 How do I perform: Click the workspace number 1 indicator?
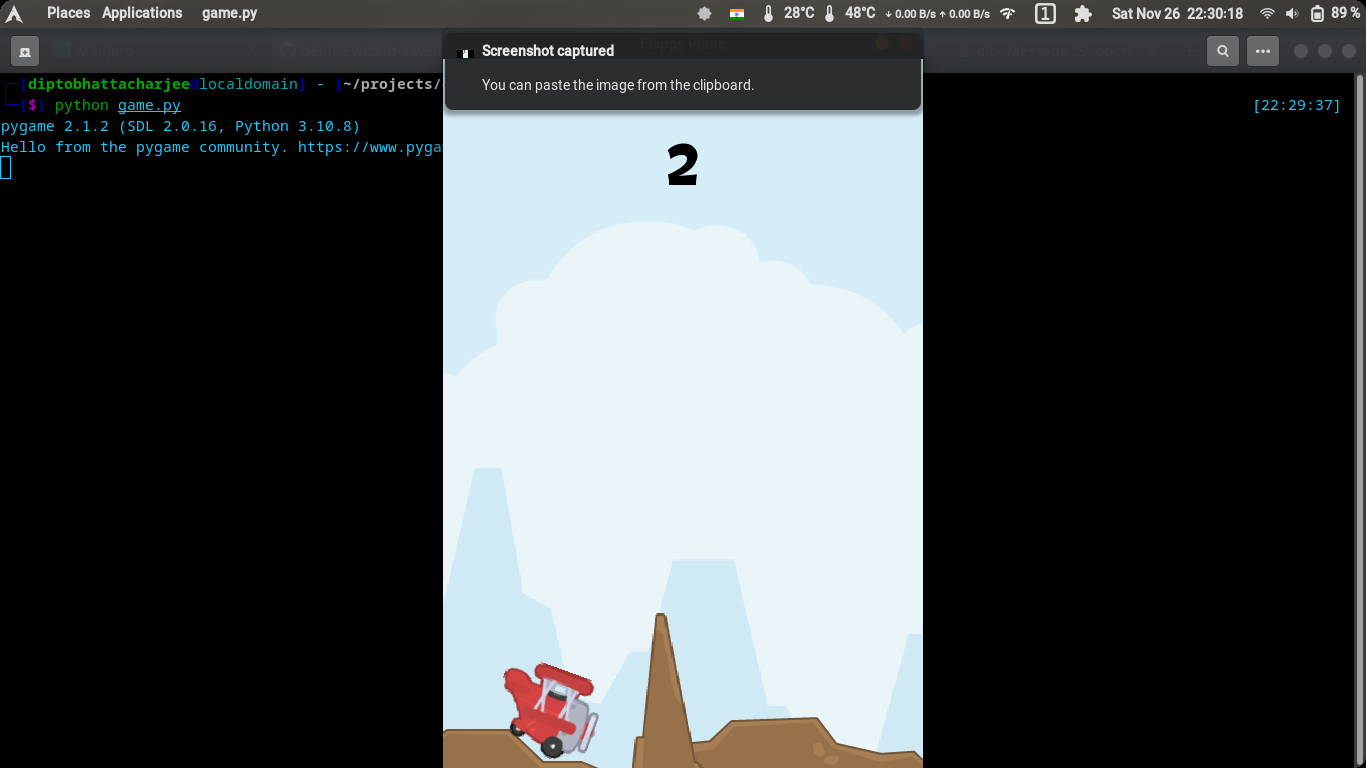(x=1044, y=14)
